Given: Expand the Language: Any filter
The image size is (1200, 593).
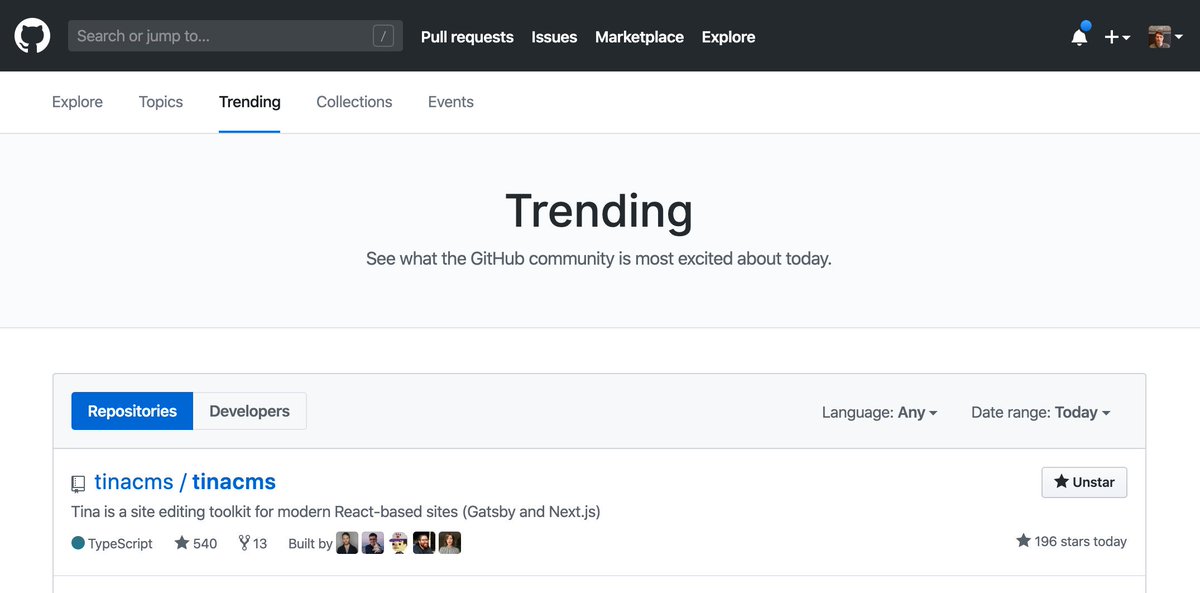Looking at the screenshot, I should click(880, 412).
